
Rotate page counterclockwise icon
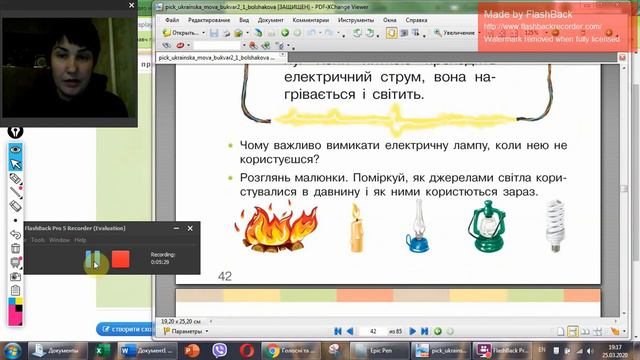[x=357, y=33]
